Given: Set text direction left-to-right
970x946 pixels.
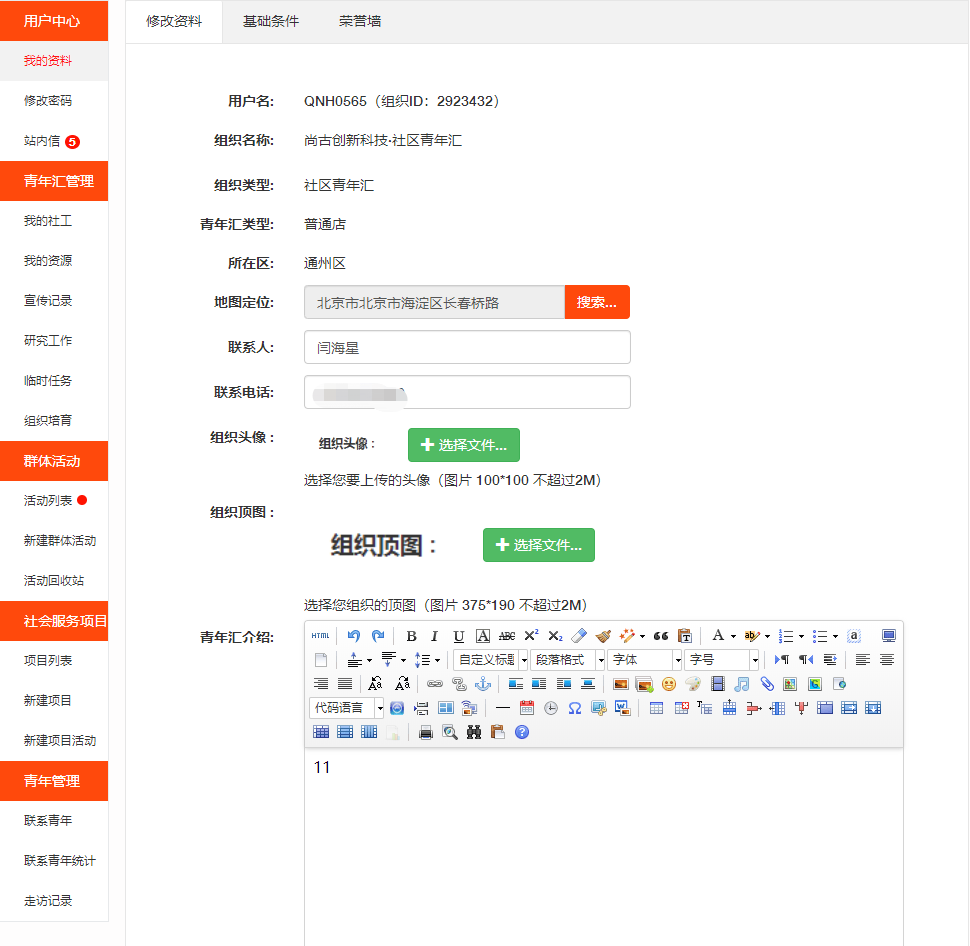Looking at the screenshot, I should [x=781, y=660].
